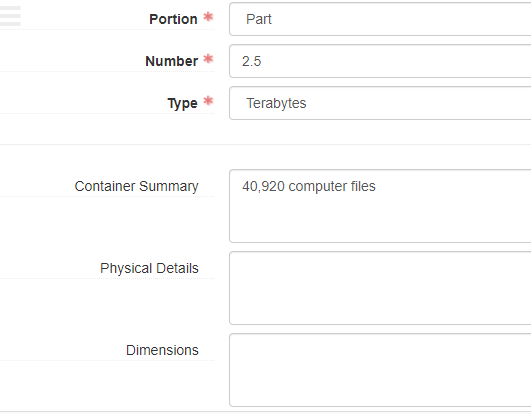The height and width of the screenshot is (414, 531).
Task: Open the Portion dropdown showing Part
Action: (380, 19)
